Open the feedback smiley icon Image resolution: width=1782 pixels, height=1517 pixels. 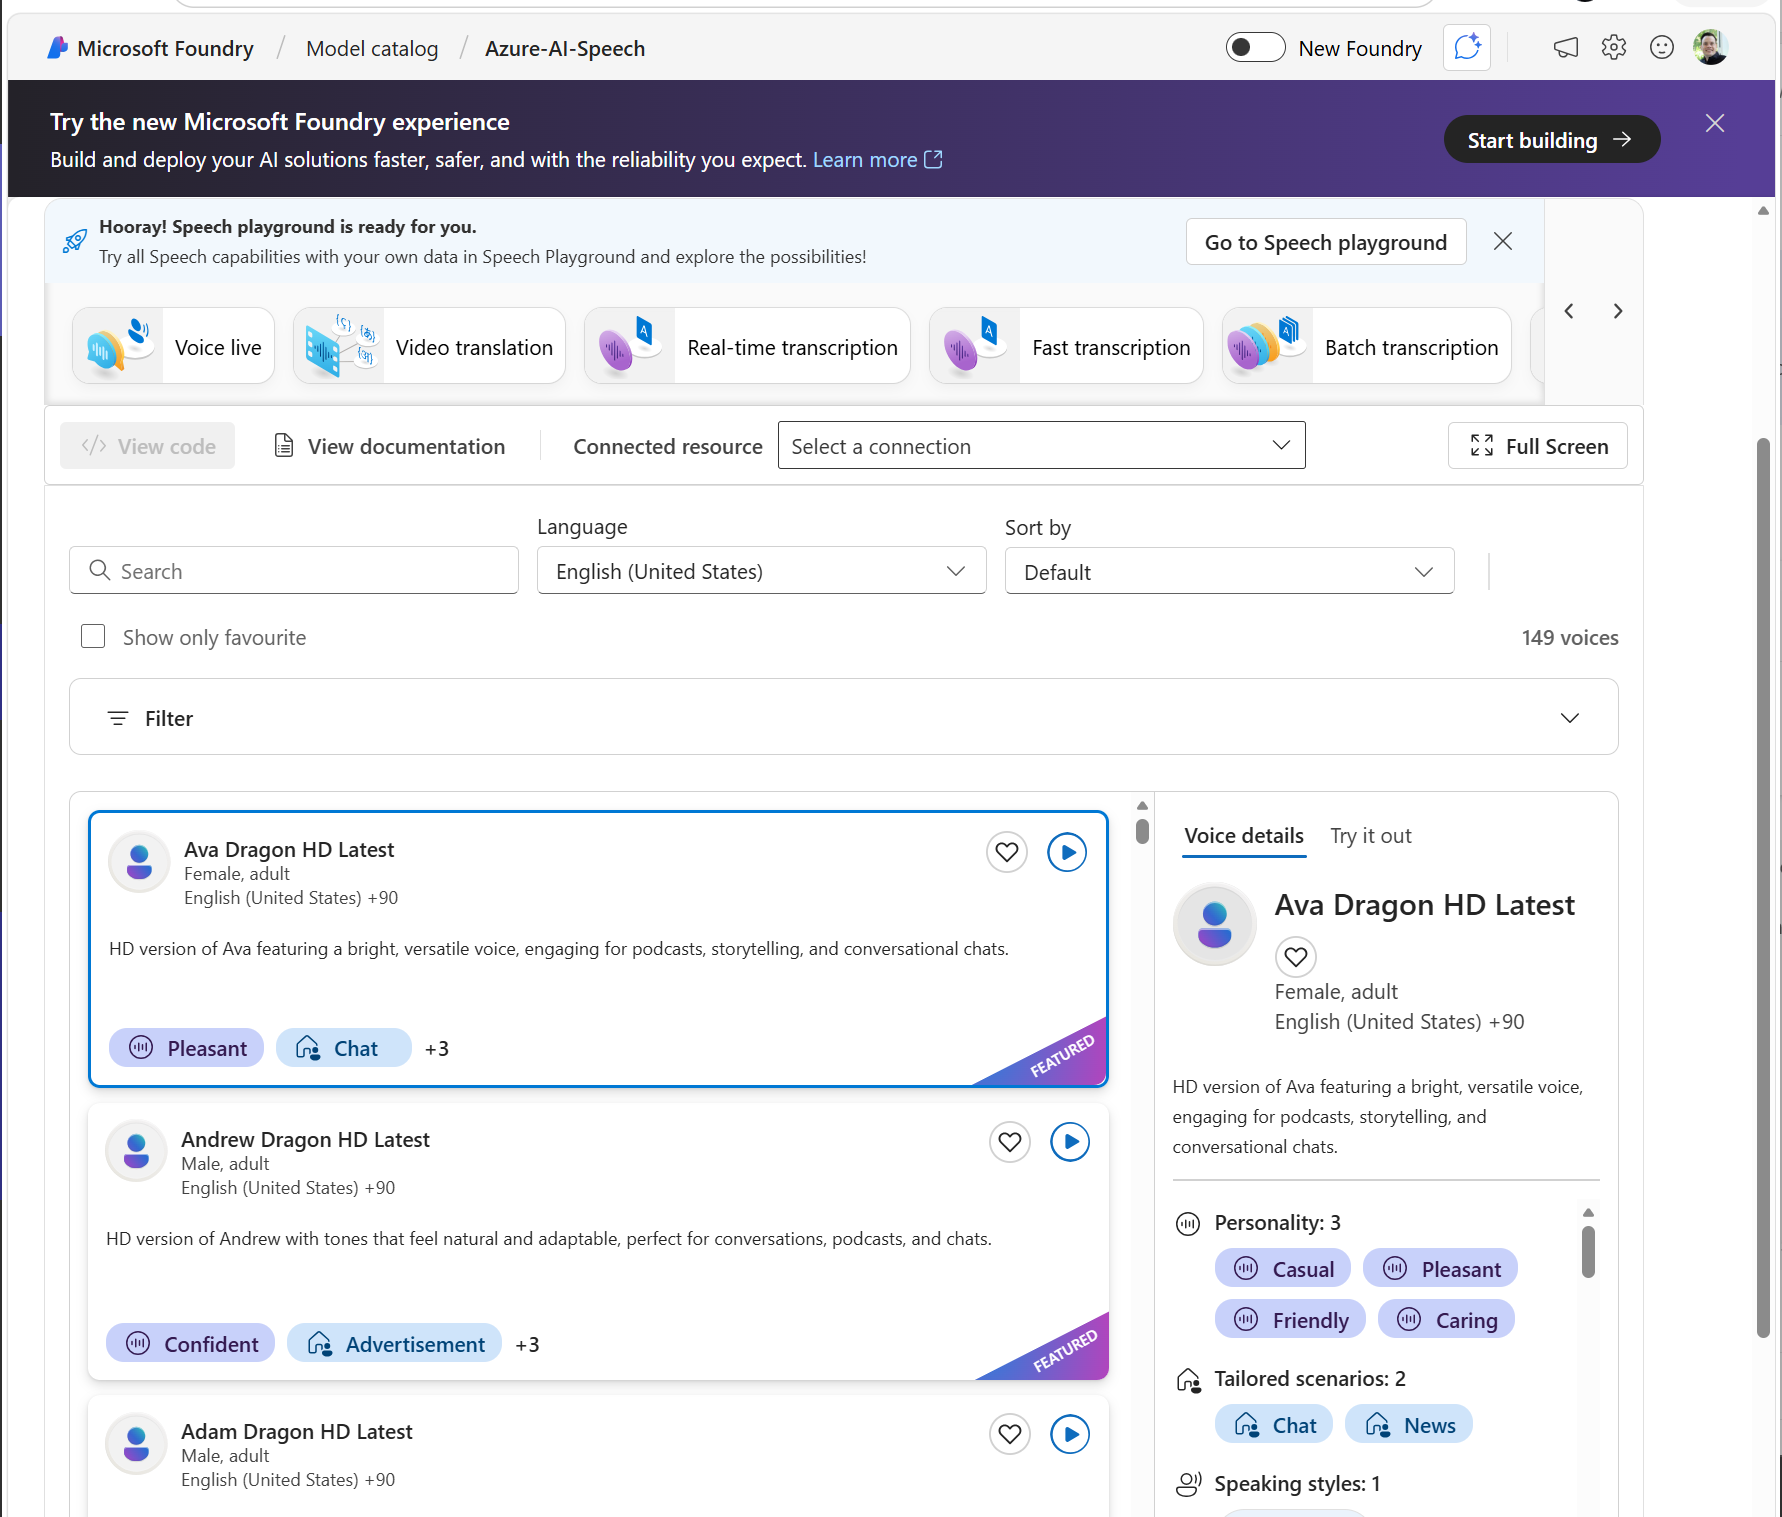[x=1662, y=47]
